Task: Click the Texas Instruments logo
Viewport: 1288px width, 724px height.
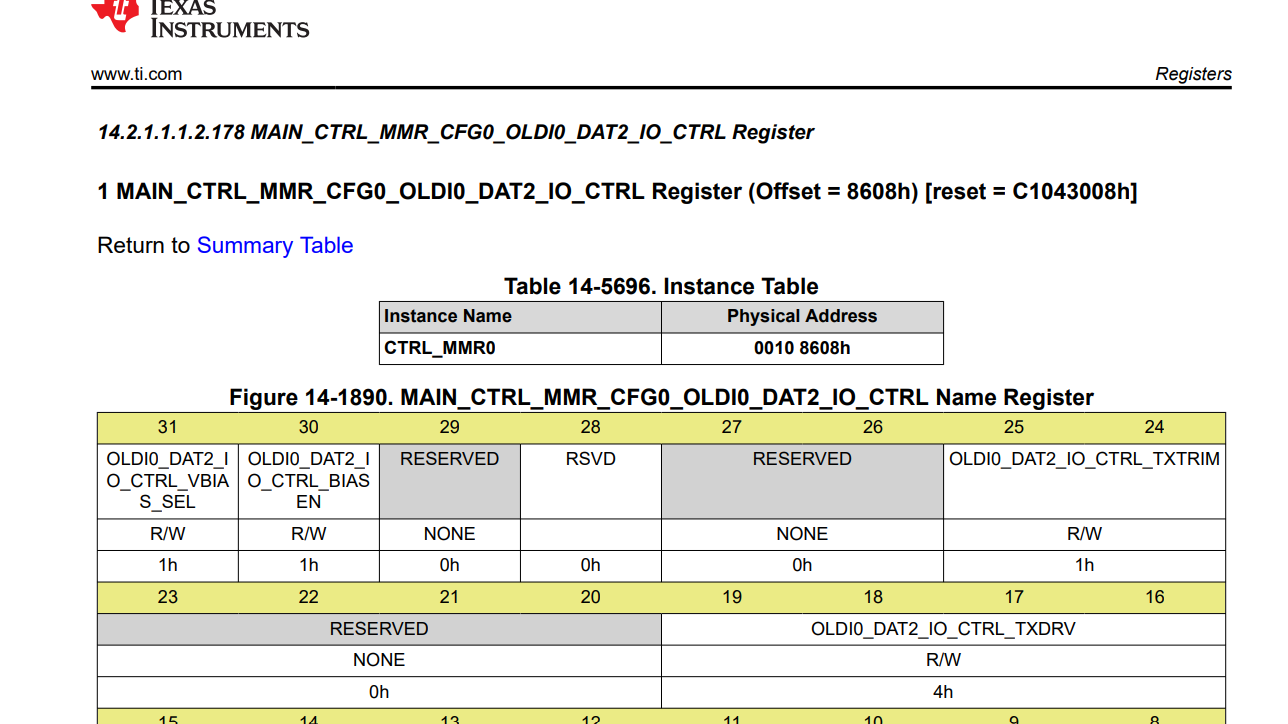Action: pyautogui.click(x=200, y=18)
